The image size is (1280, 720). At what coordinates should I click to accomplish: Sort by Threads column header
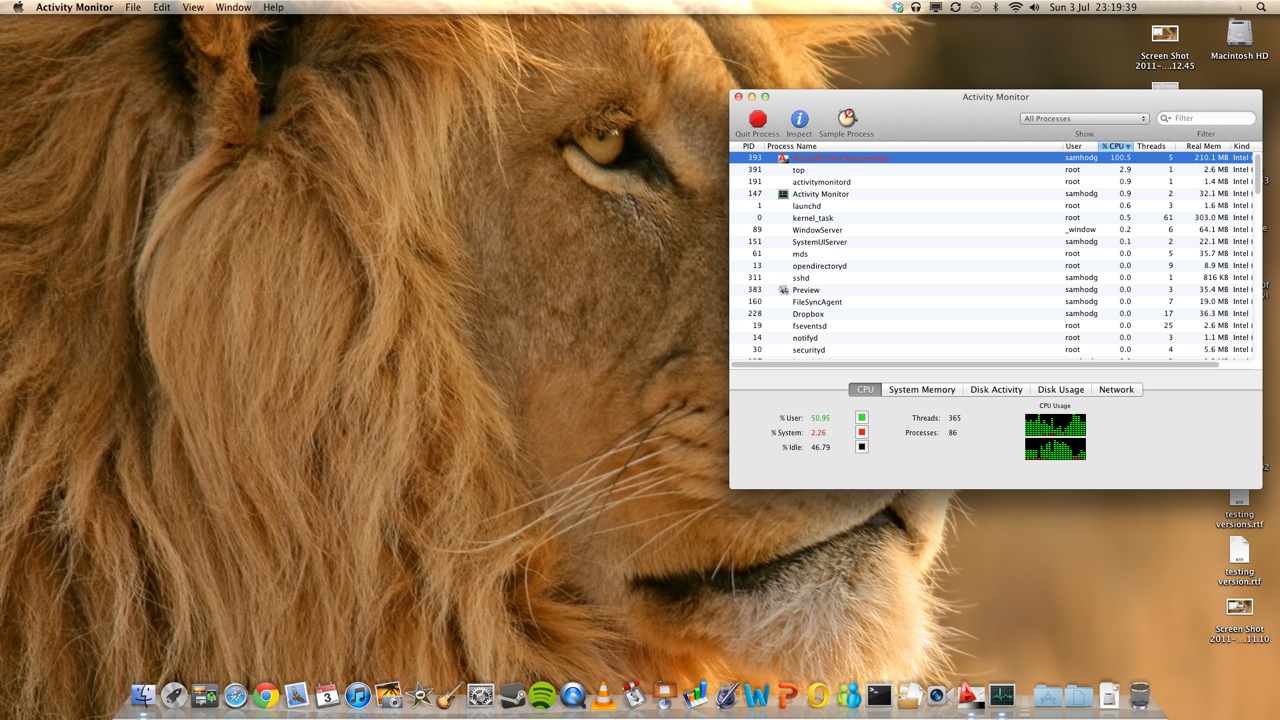coord(1154,146)
